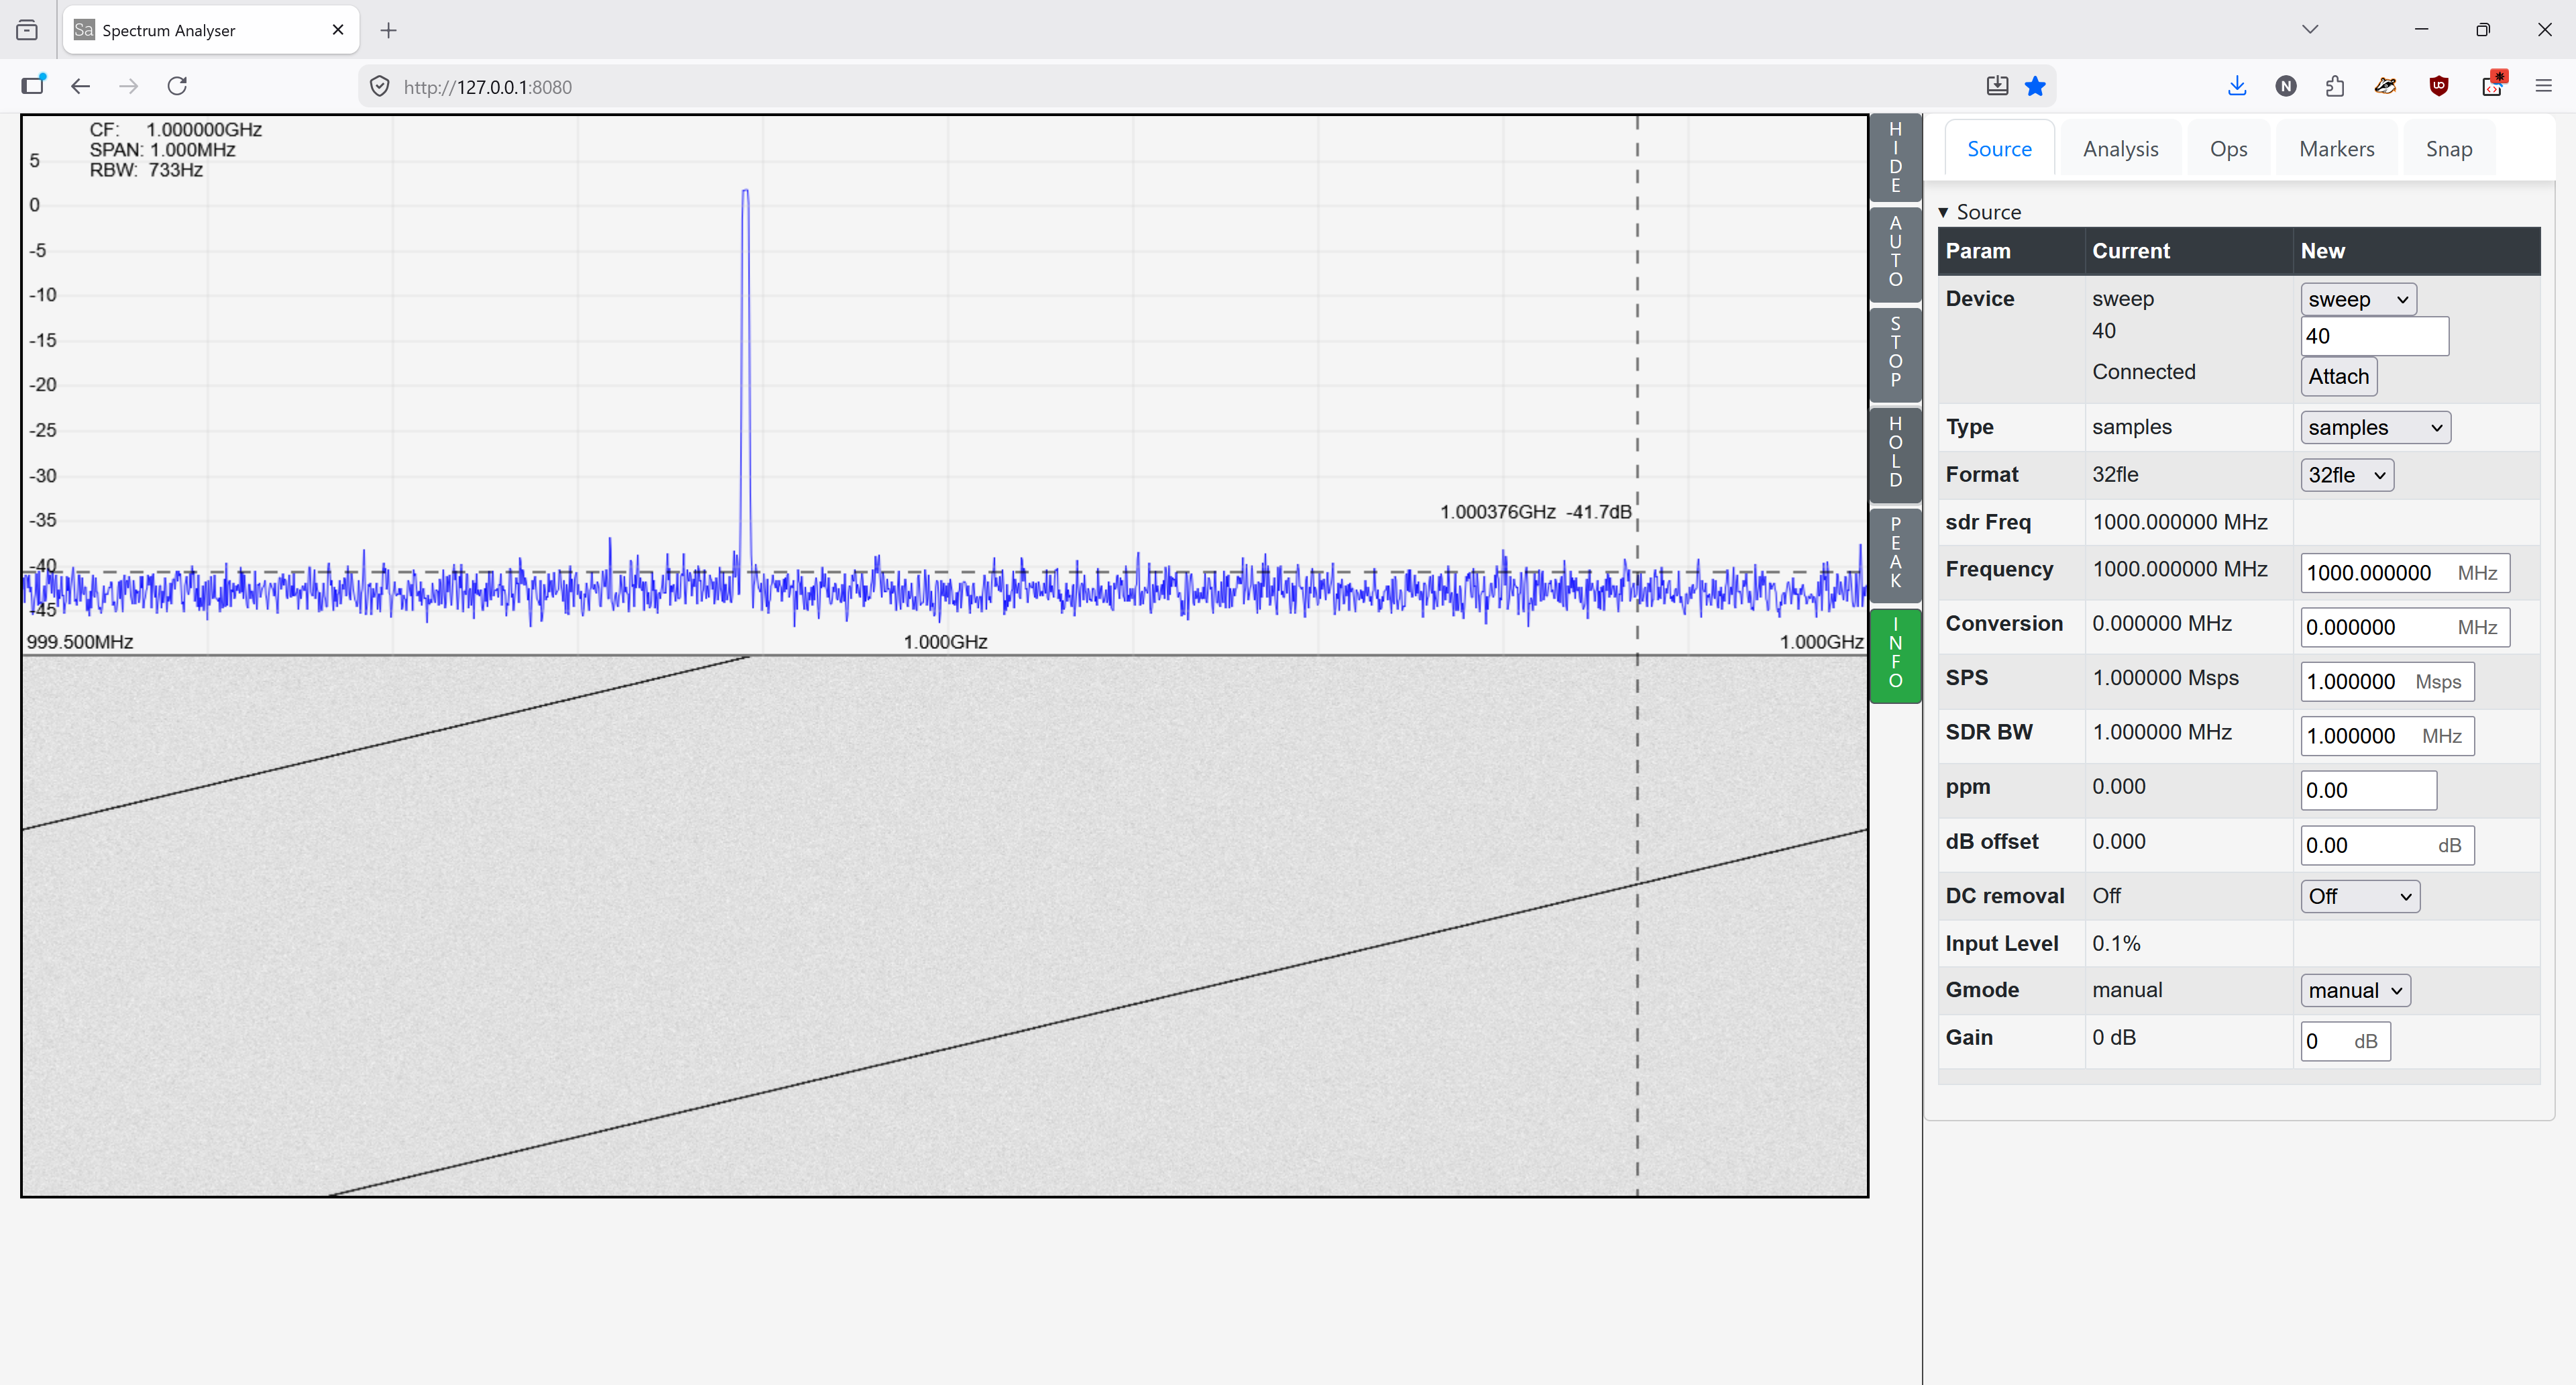Click the browser back arrow

pyautogui.click(x=81, y=86)
